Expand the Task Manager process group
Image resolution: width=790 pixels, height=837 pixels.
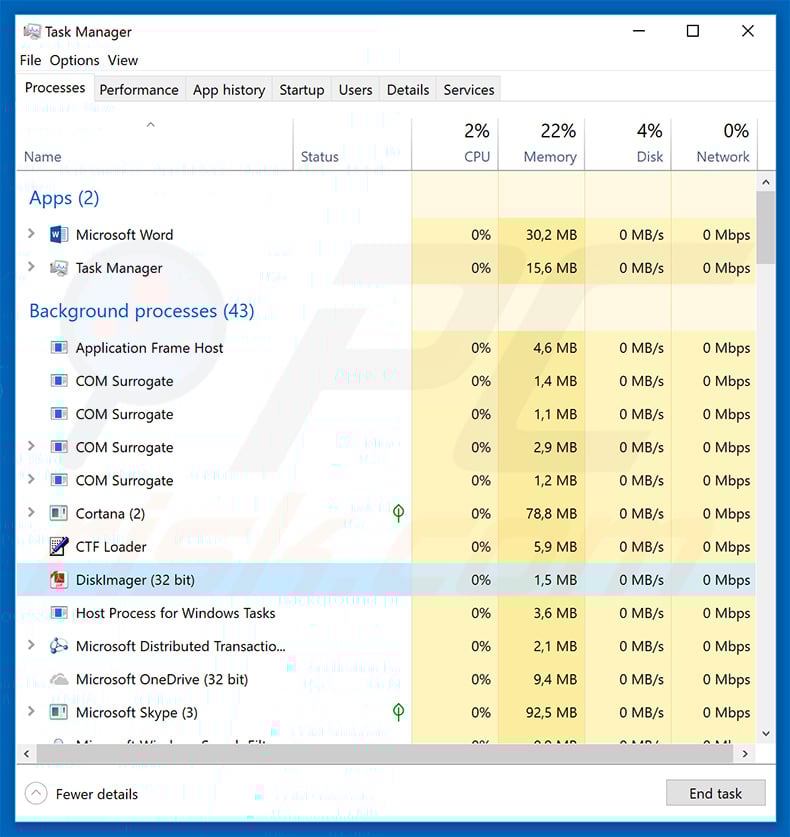(31, 267)
